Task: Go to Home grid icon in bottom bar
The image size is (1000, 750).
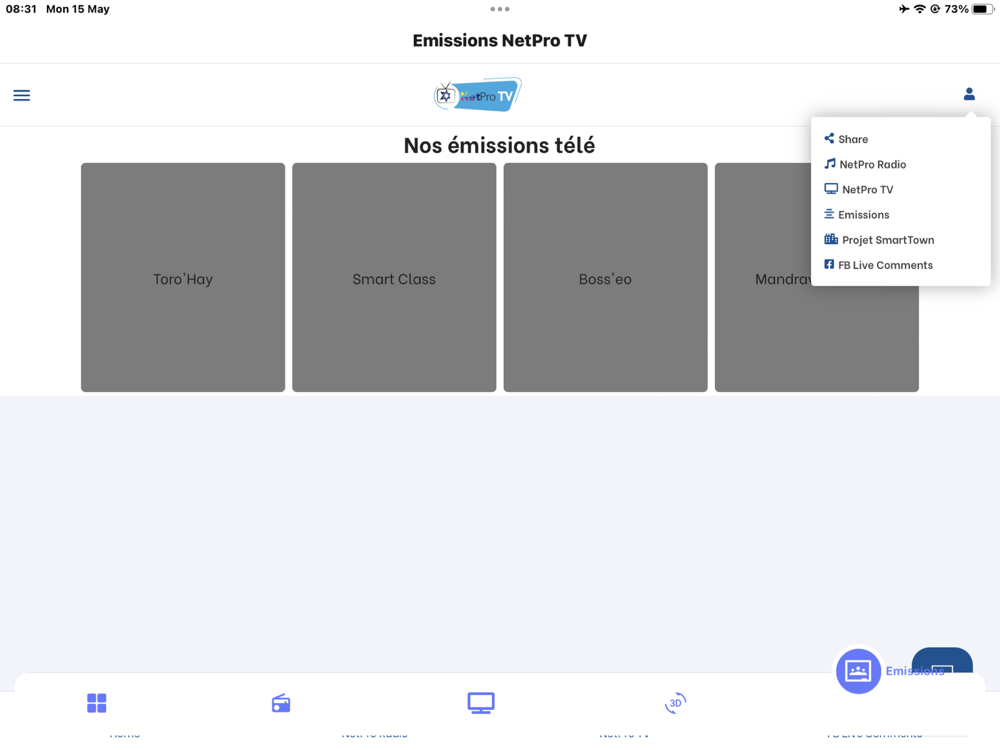Action: [97, 703]
